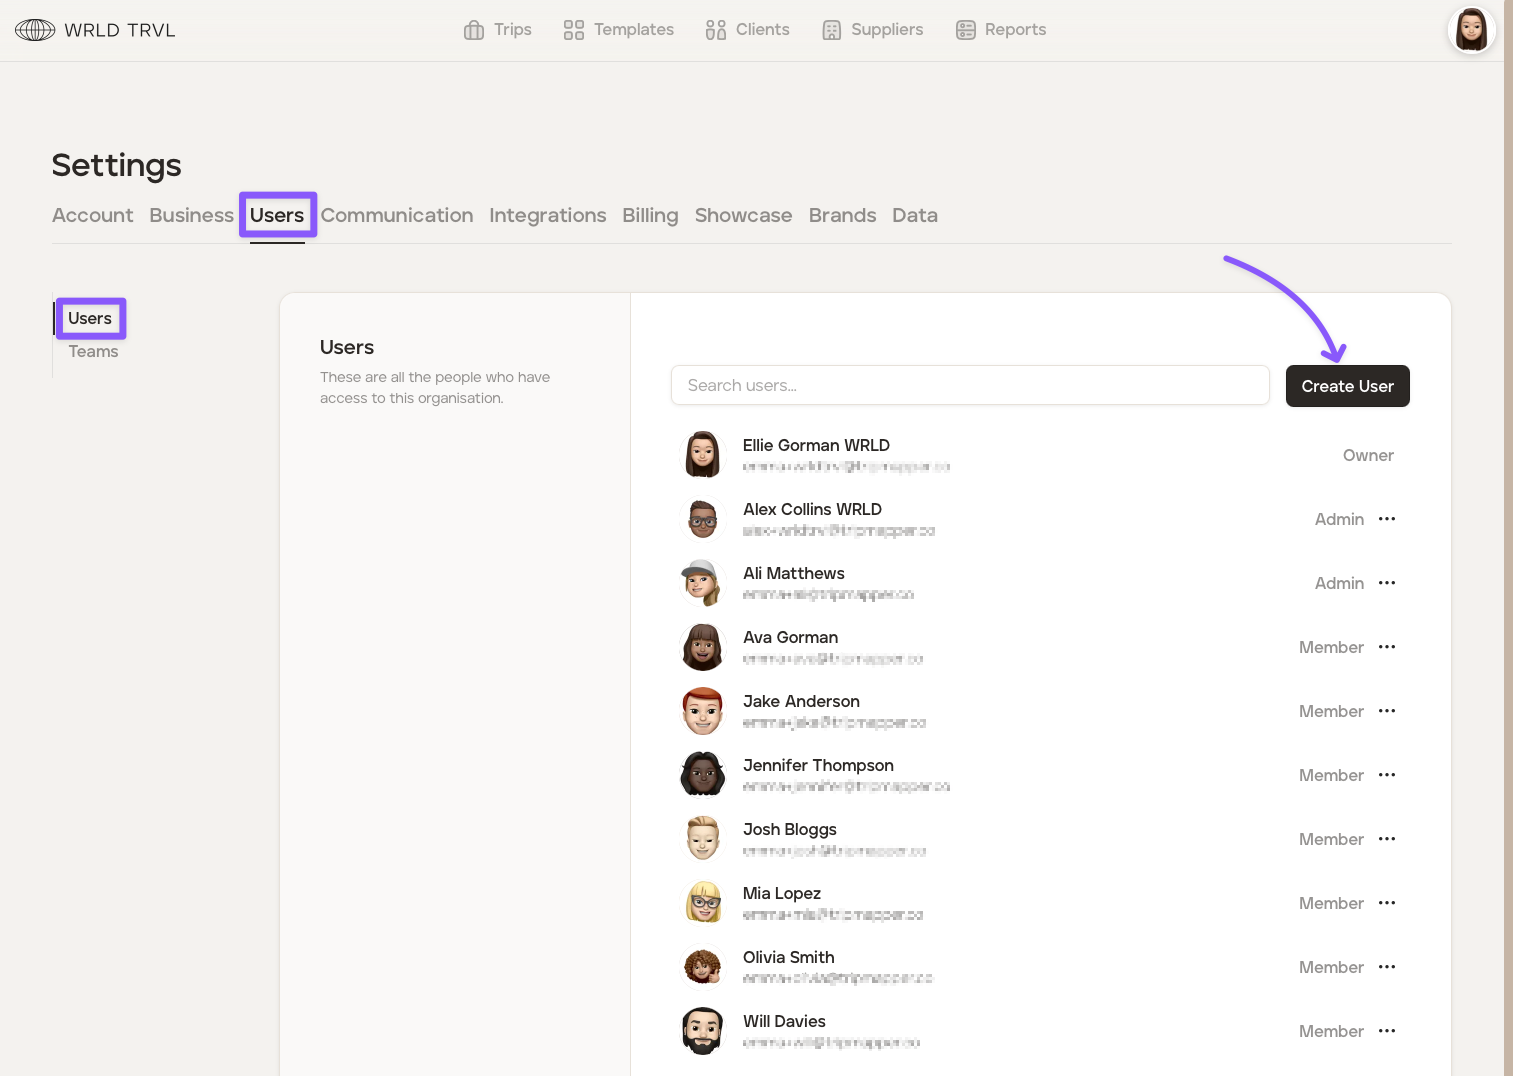
Task: Open Trips via the suitcase icon
Action: (x=474, y=30)
